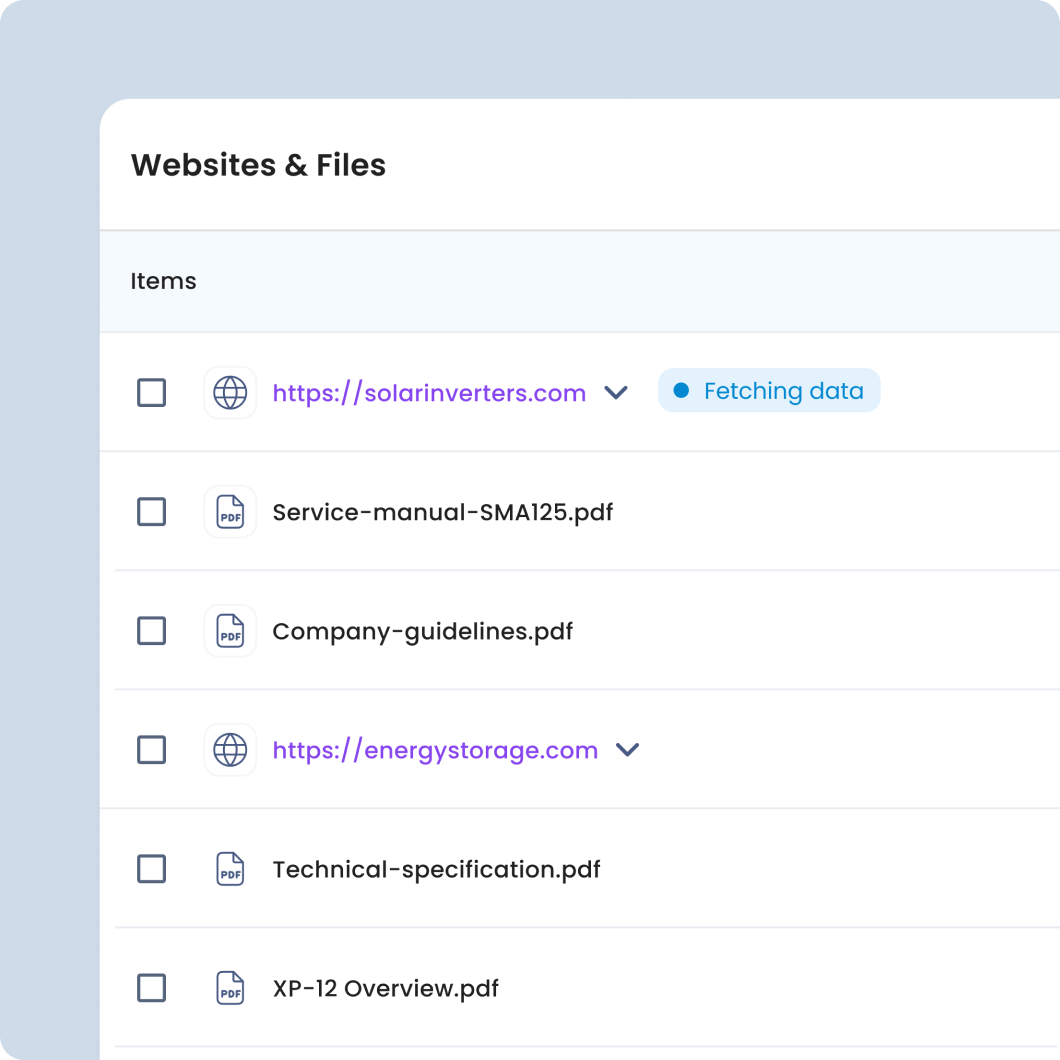Viewport: 1060px width, 1060px height.
Task: Click the Company-guidelines.pdf file name
Action: [423, 632]
